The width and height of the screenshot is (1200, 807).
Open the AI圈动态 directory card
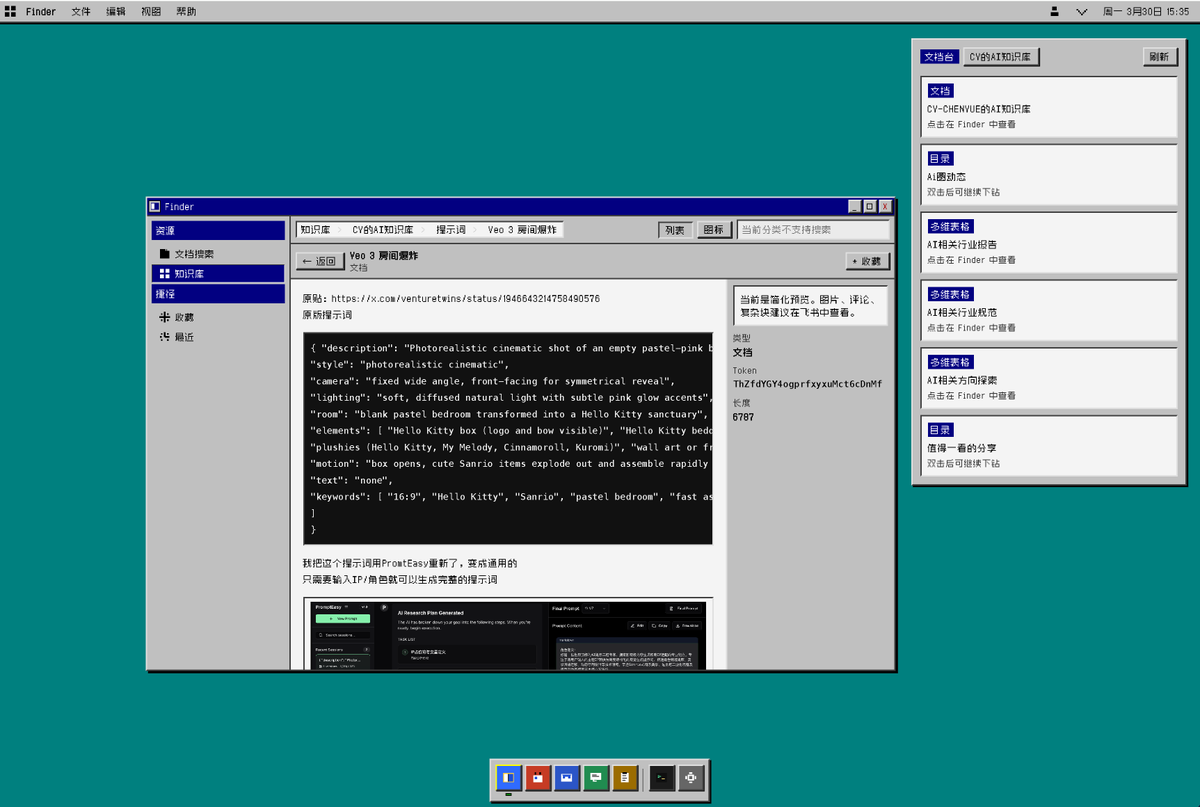pyautogui.click(x=1049, y=175)
